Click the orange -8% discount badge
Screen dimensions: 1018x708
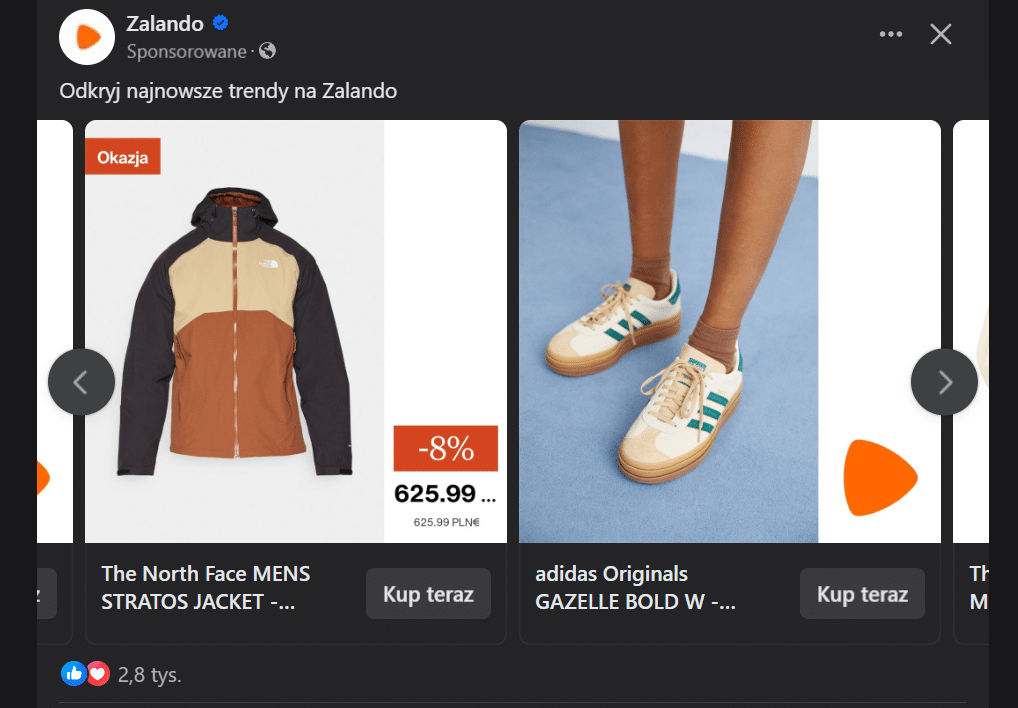point(445,448)
